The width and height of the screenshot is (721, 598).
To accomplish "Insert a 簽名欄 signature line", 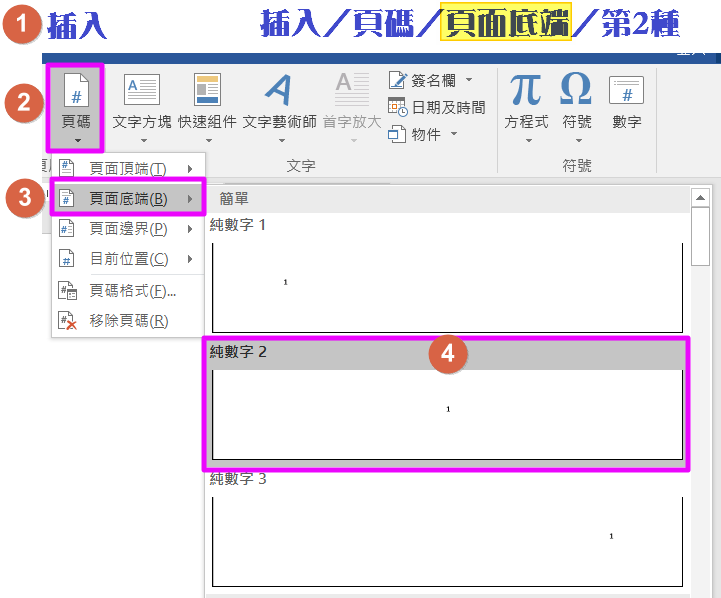I will [422, 80].
